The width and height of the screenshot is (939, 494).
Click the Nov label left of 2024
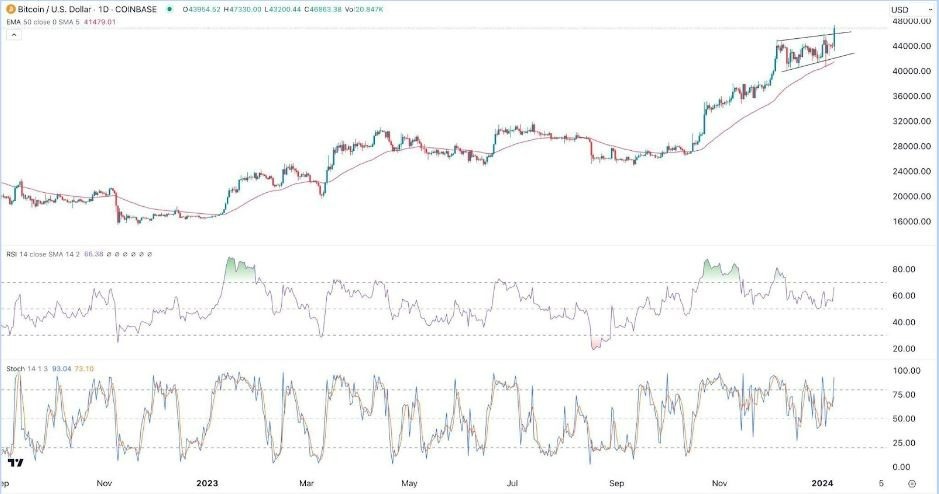click(x=719, y=483)
